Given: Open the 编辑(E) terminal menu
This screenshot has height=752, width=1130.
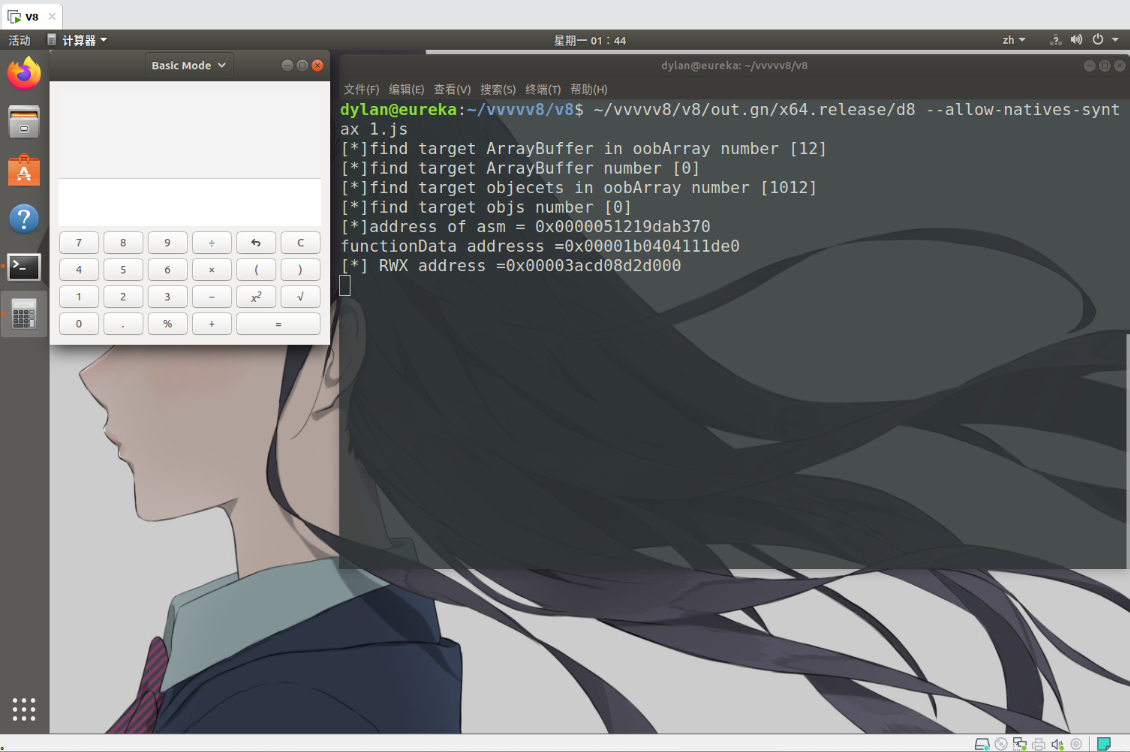Looking at the screenshot, I should click(406, 89).
